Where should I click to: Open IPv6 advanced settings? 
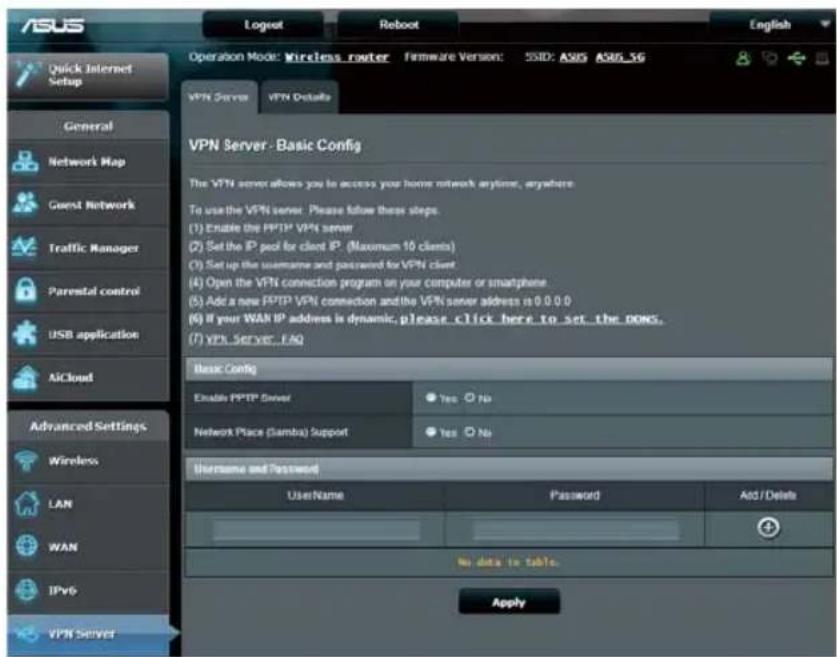tap(89, 590)
